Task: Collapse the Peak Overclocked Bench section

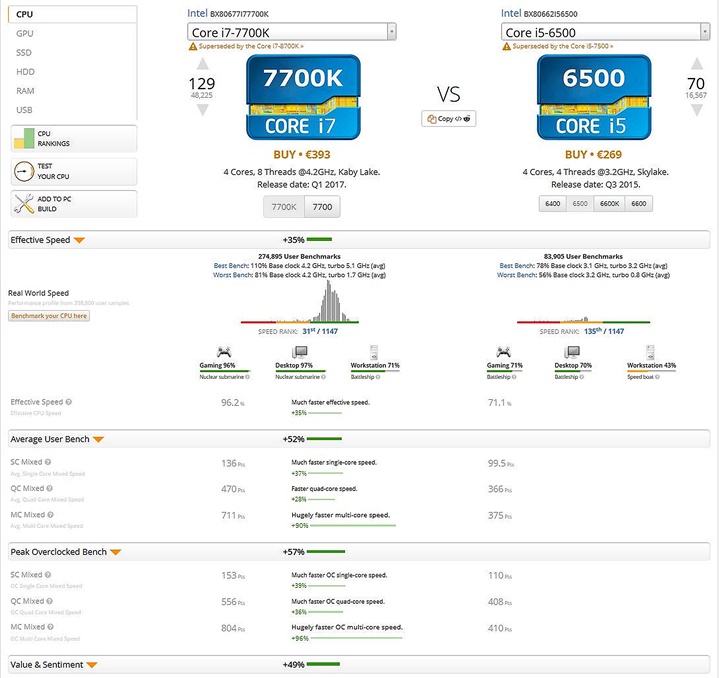Action: pyautogui.click(x=116, y=552)
